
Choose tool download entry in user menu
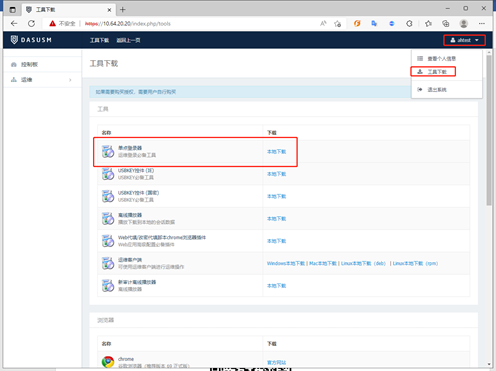coord(433,71)
